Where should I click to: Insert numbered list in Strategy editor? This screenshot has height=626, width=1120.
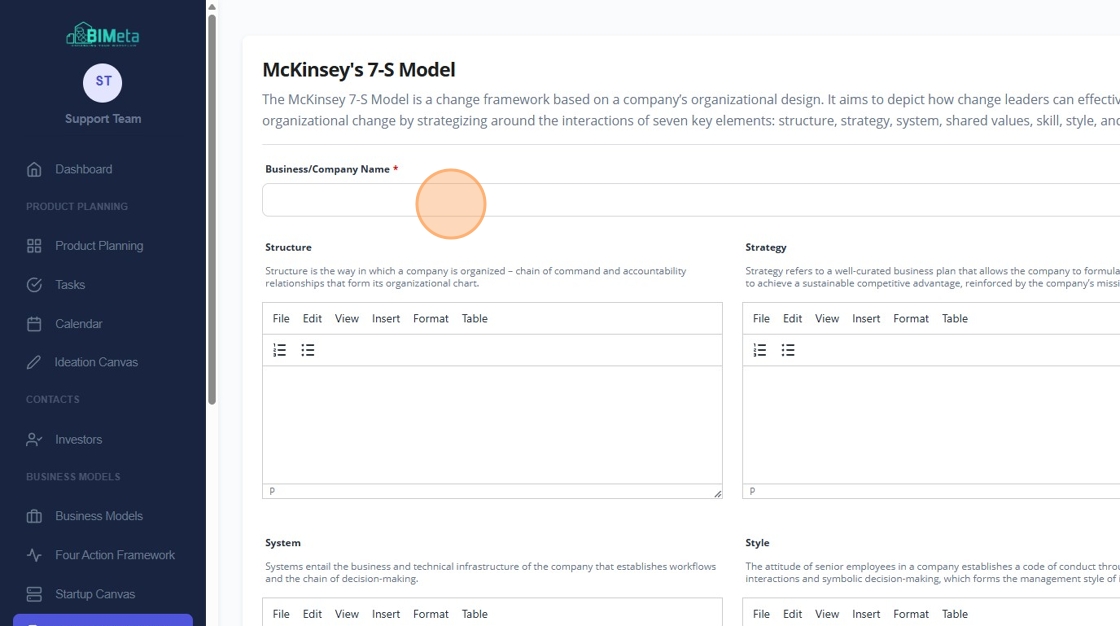760,350
